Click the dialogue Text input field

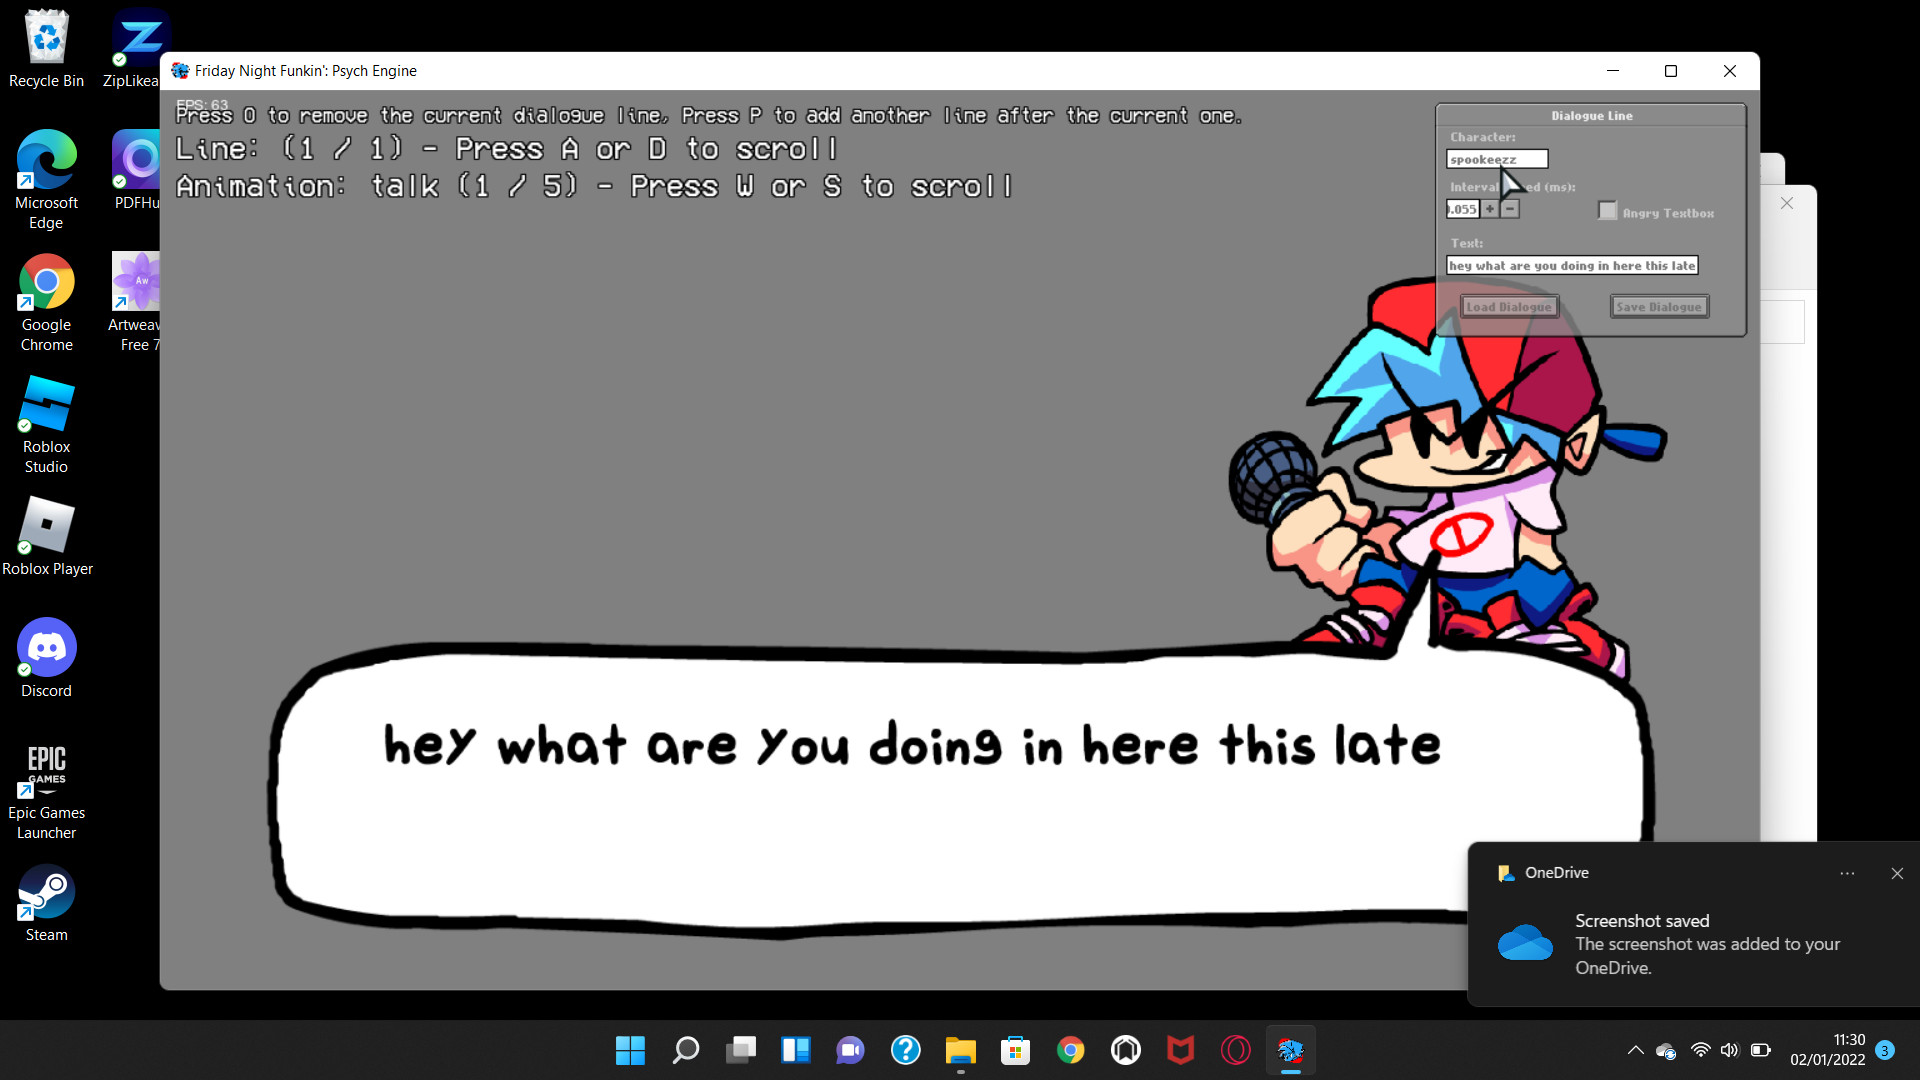click(1571, 266)
